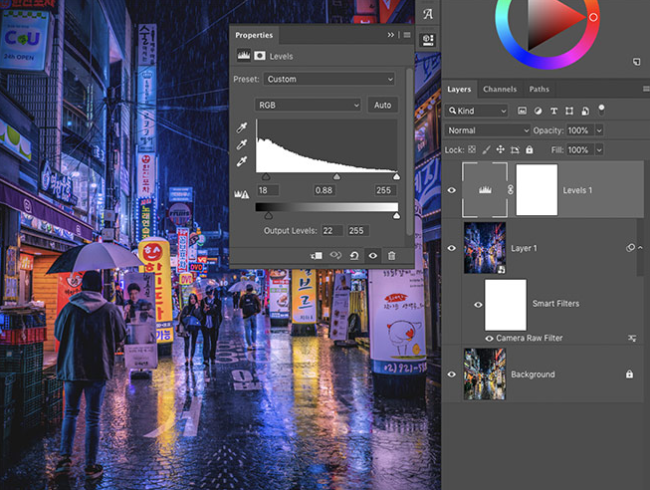The image size is (650, 490).
Task: Toggle Camera Raw Filter visibility
Action: coord(489,338)
